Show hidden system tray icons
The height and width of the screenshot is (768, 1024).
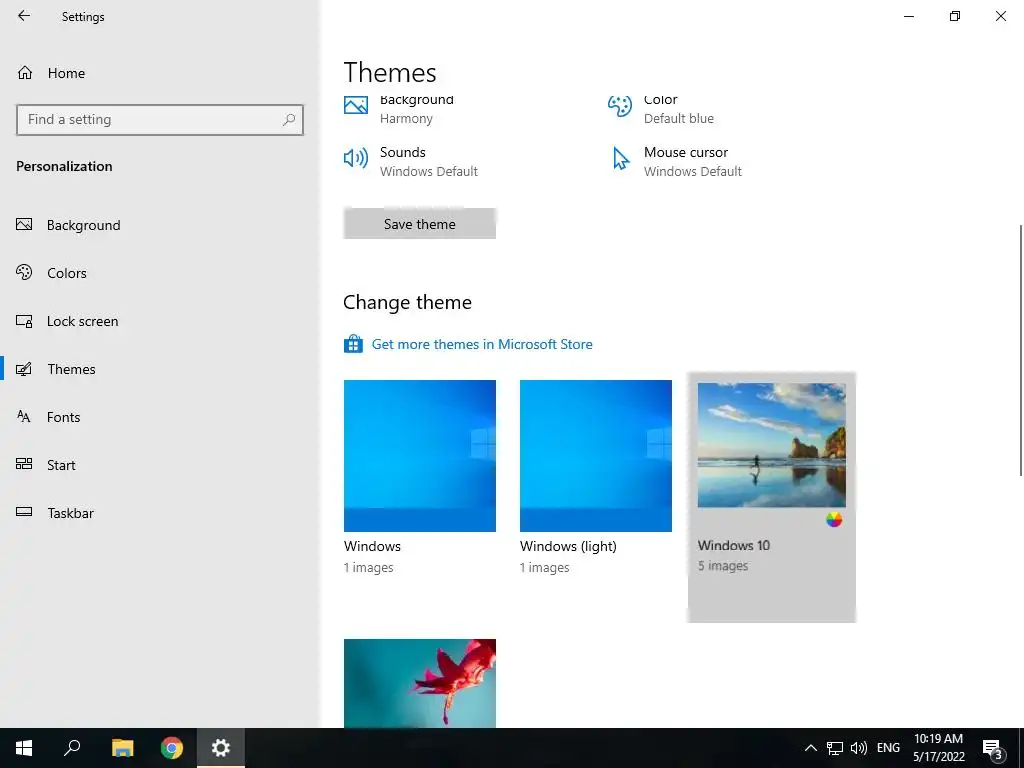[x=810, y=748]
